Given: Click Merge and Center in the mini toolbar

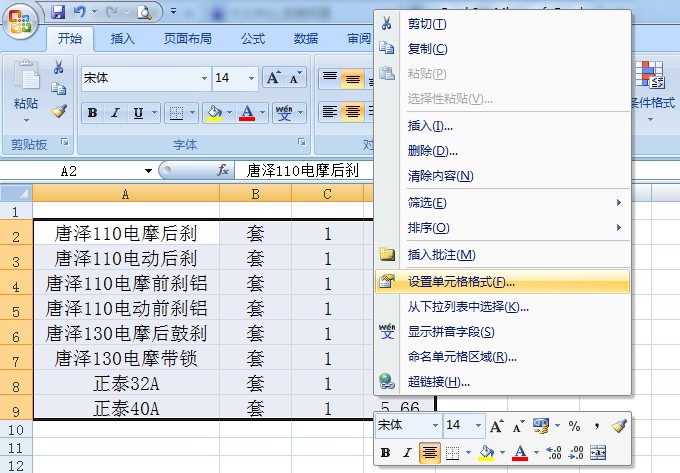Looking at the screenshot, I should (x=598, y=453).
